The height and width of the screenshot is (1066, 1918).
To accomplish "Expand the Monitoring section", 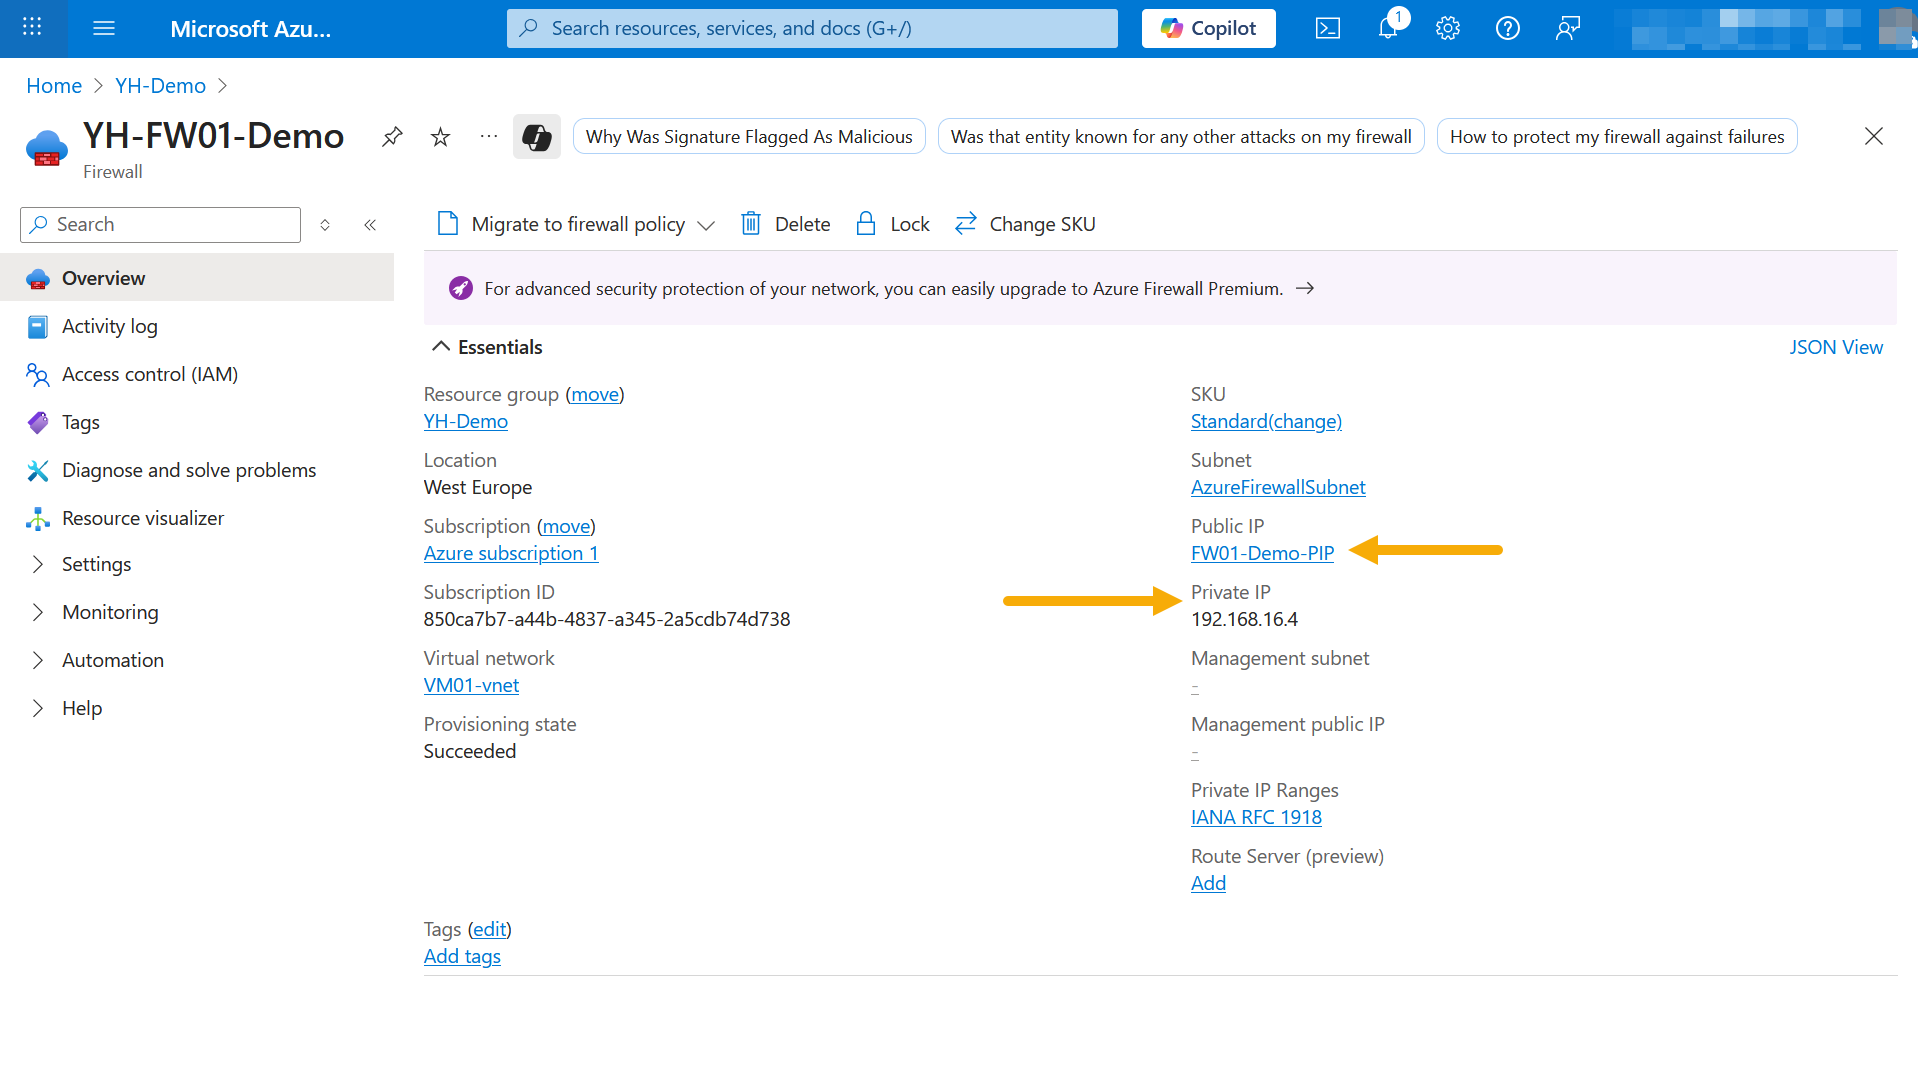I will tap(38, 612).
